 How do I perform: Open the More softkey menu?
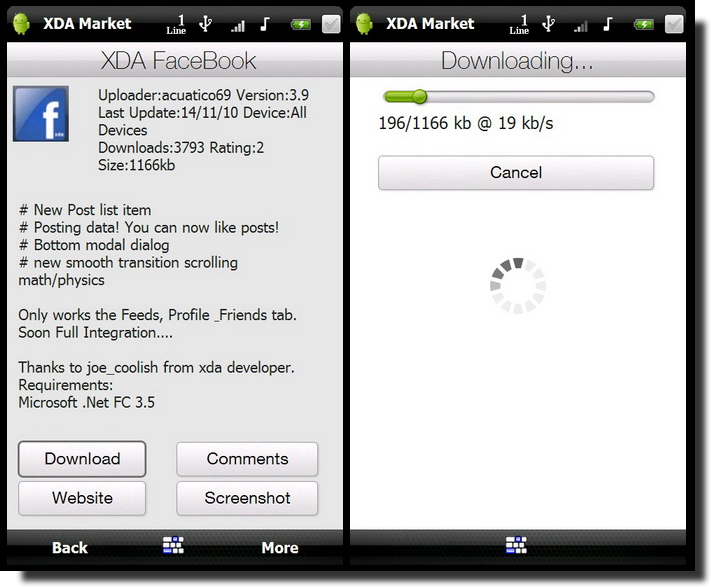280,547
